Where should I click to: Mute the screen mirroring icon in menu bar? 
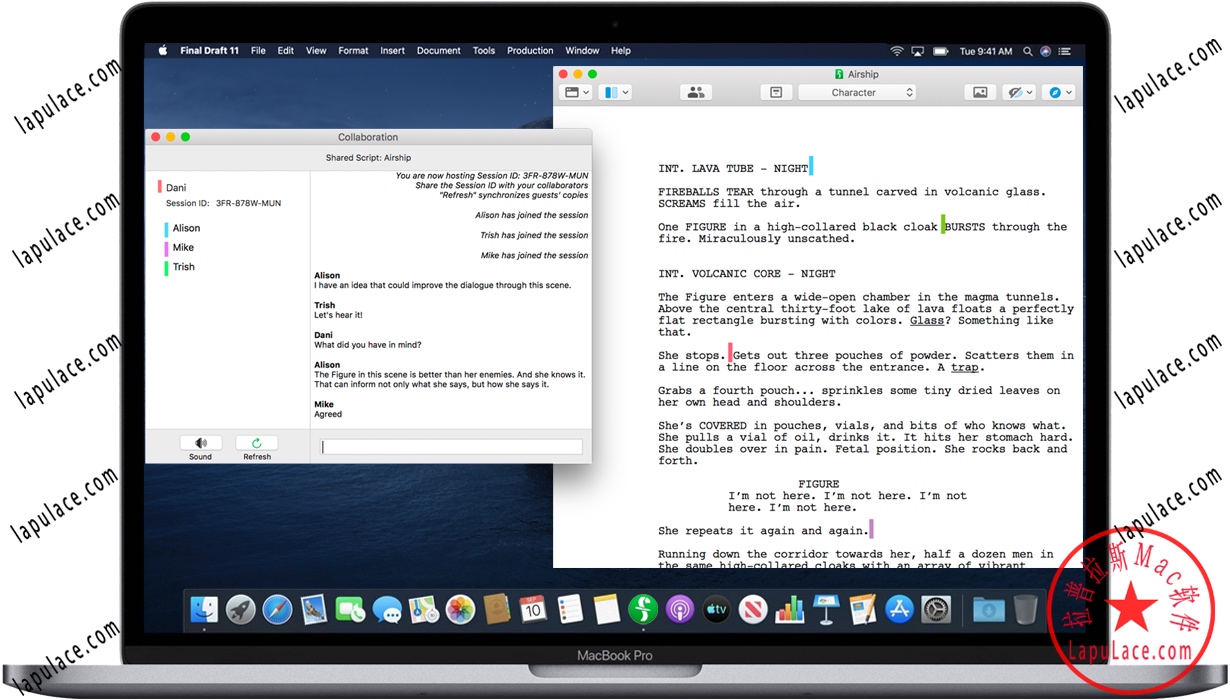[x=917, y=50]
